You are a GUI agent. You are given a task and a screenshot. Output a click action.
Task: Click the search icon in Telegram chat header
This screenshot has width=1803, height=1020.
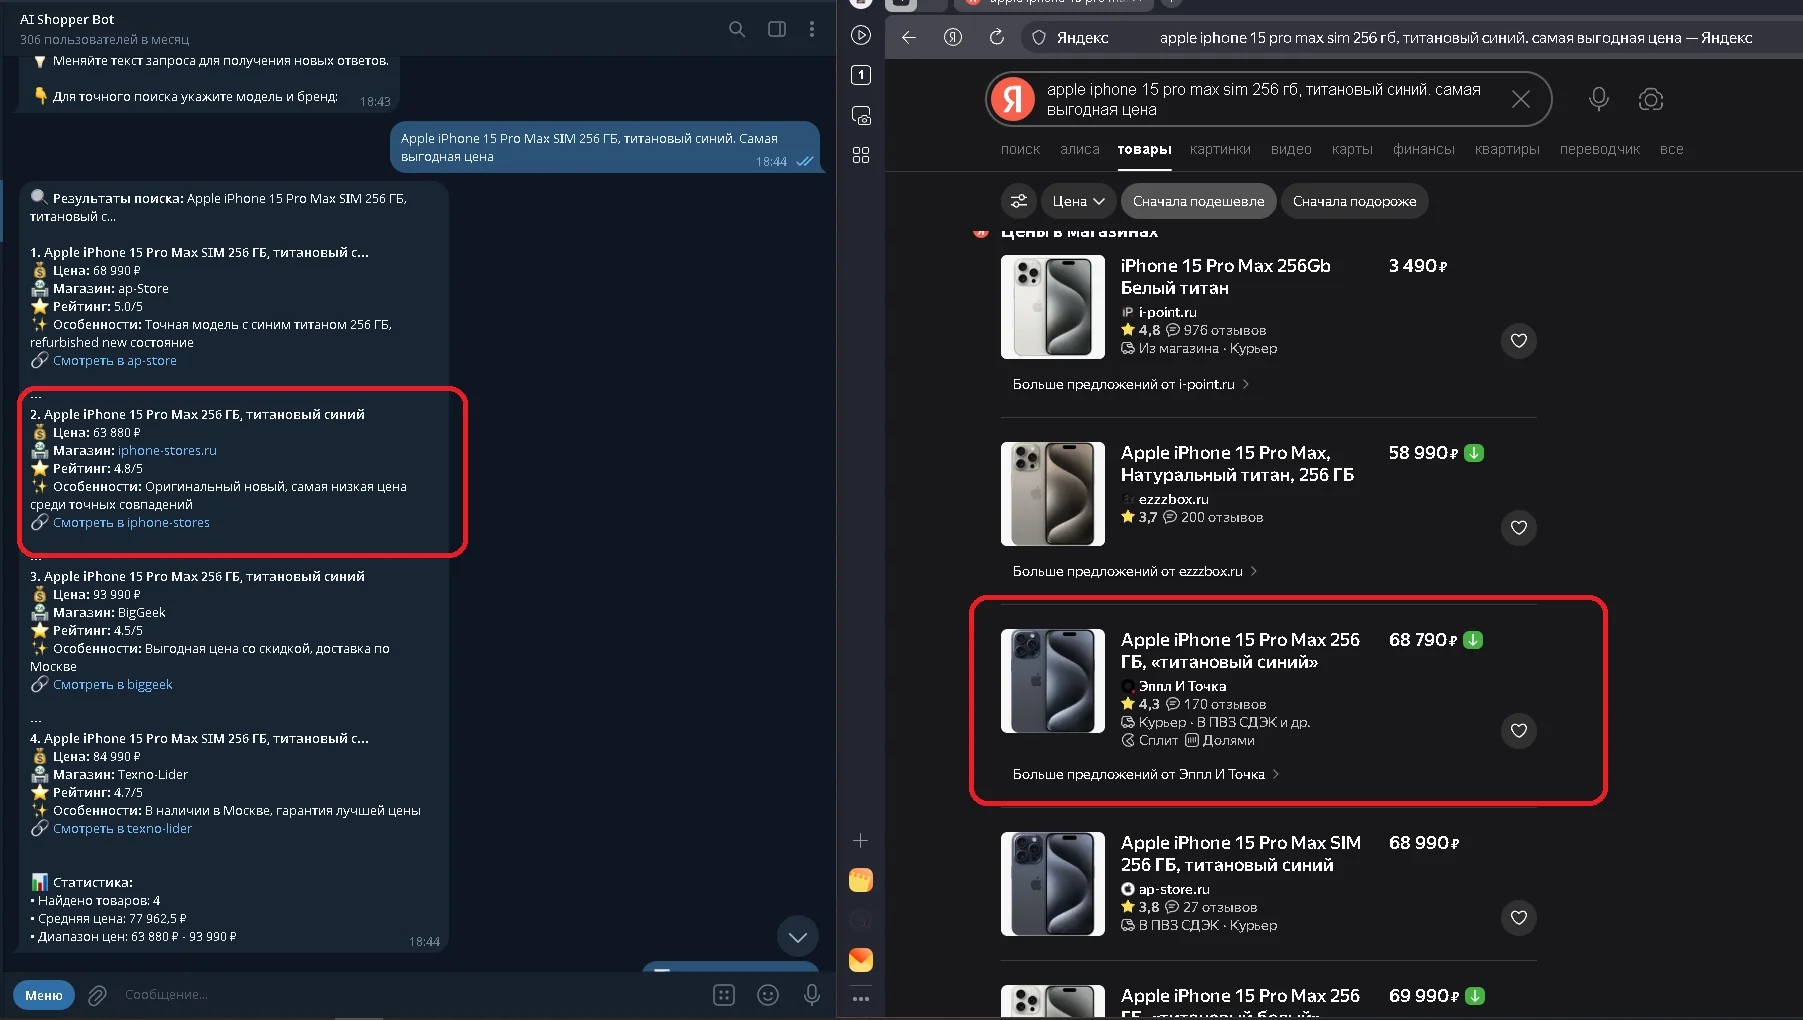coord(737,29)
